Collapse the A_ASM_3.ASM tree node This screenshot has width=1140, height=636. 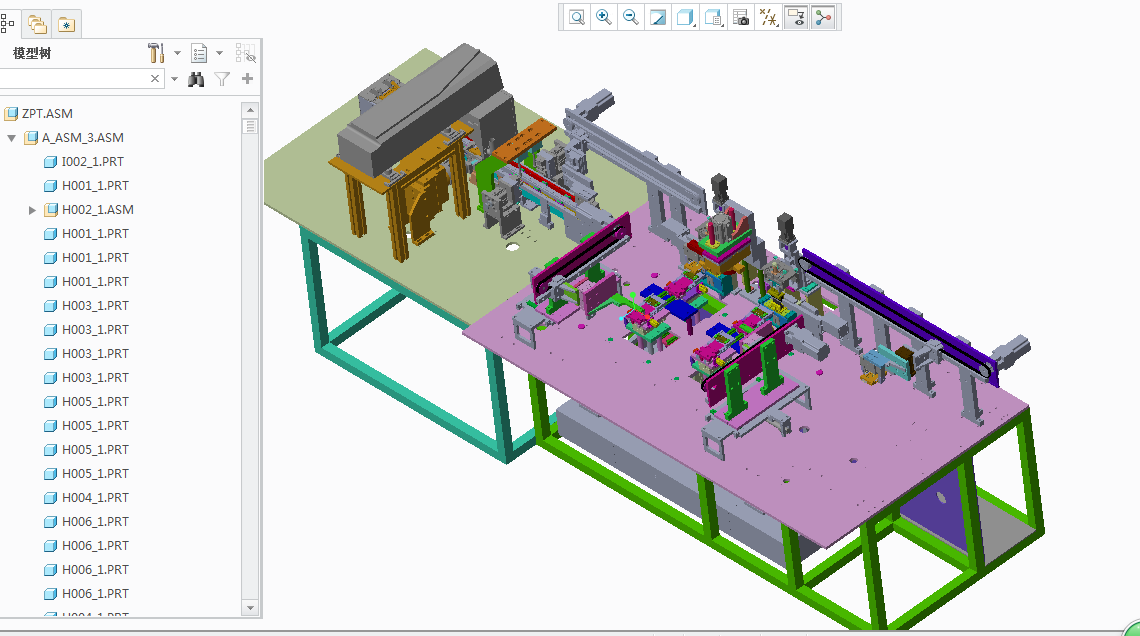12,138
